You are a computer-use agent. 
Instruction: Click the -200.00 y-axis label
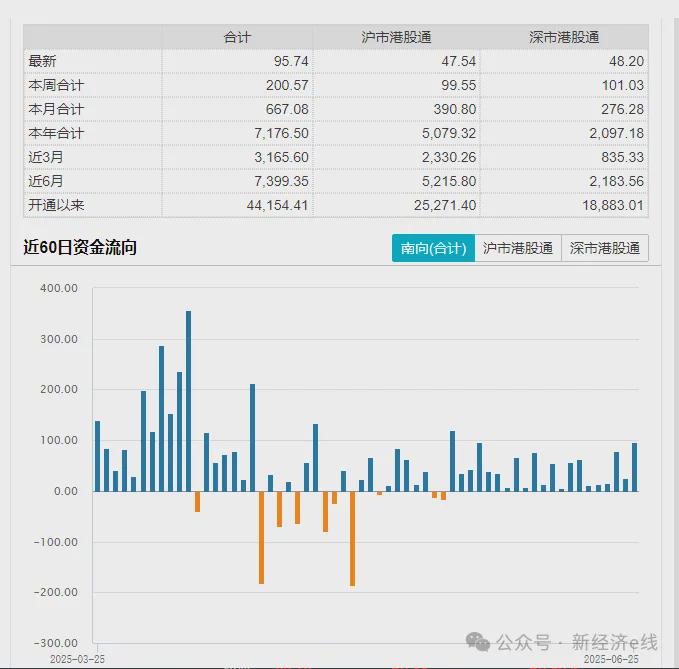56,592
